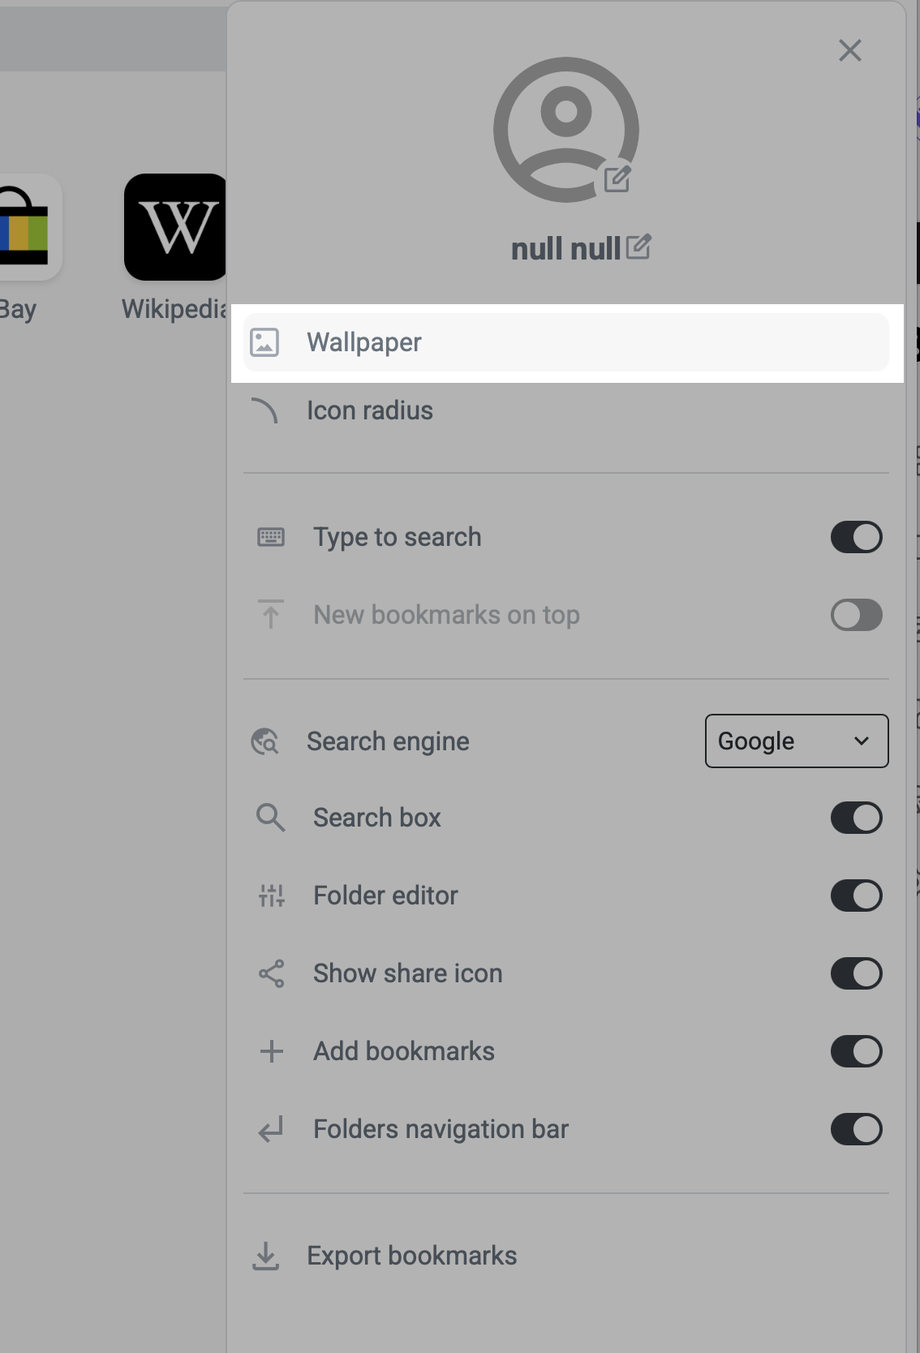The width and height of the screenshot is (920, 1353).
Task: Click the edit name pencil icon
Action: [x=638, y=246]
